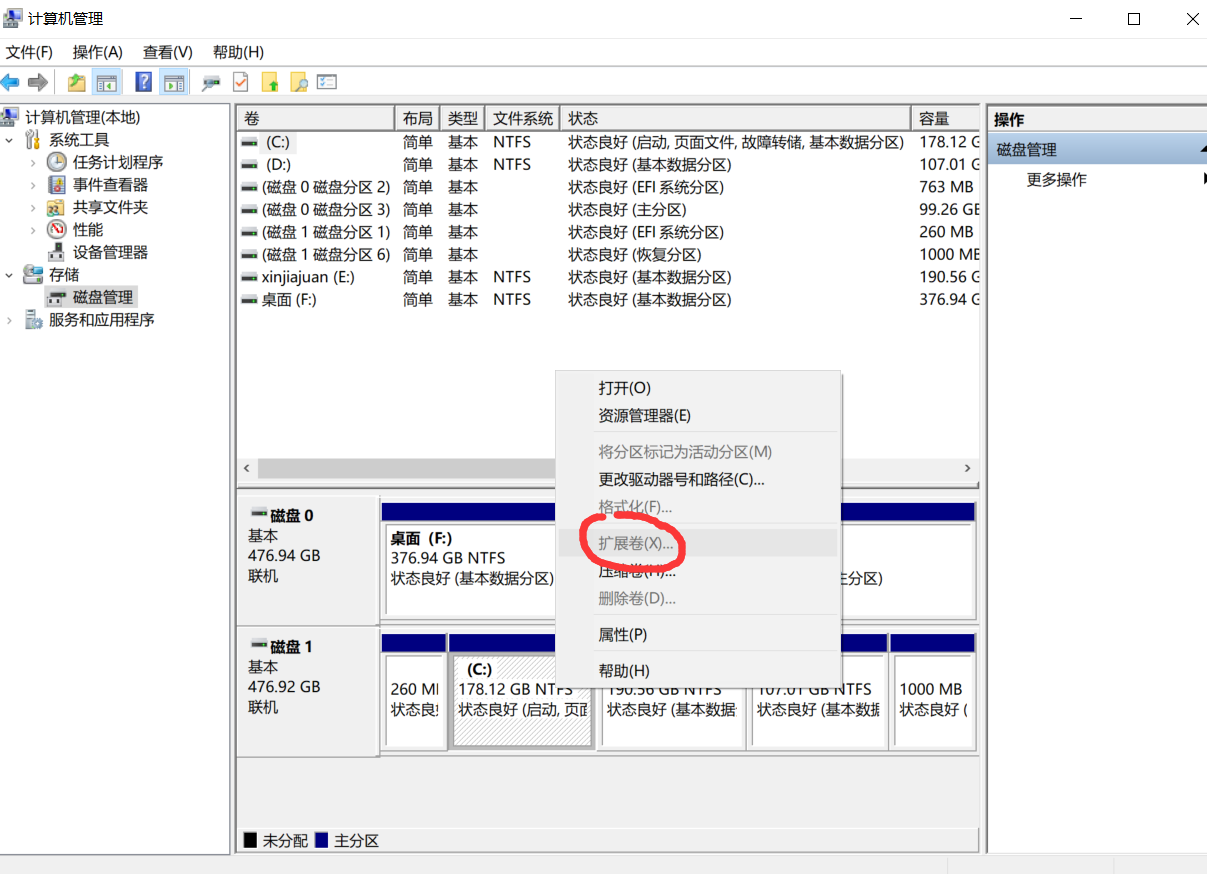Click the 设备管理器 device icon
Image resolution: width=1207 pixels, height=874 pixels.
[x=57, y=252]
